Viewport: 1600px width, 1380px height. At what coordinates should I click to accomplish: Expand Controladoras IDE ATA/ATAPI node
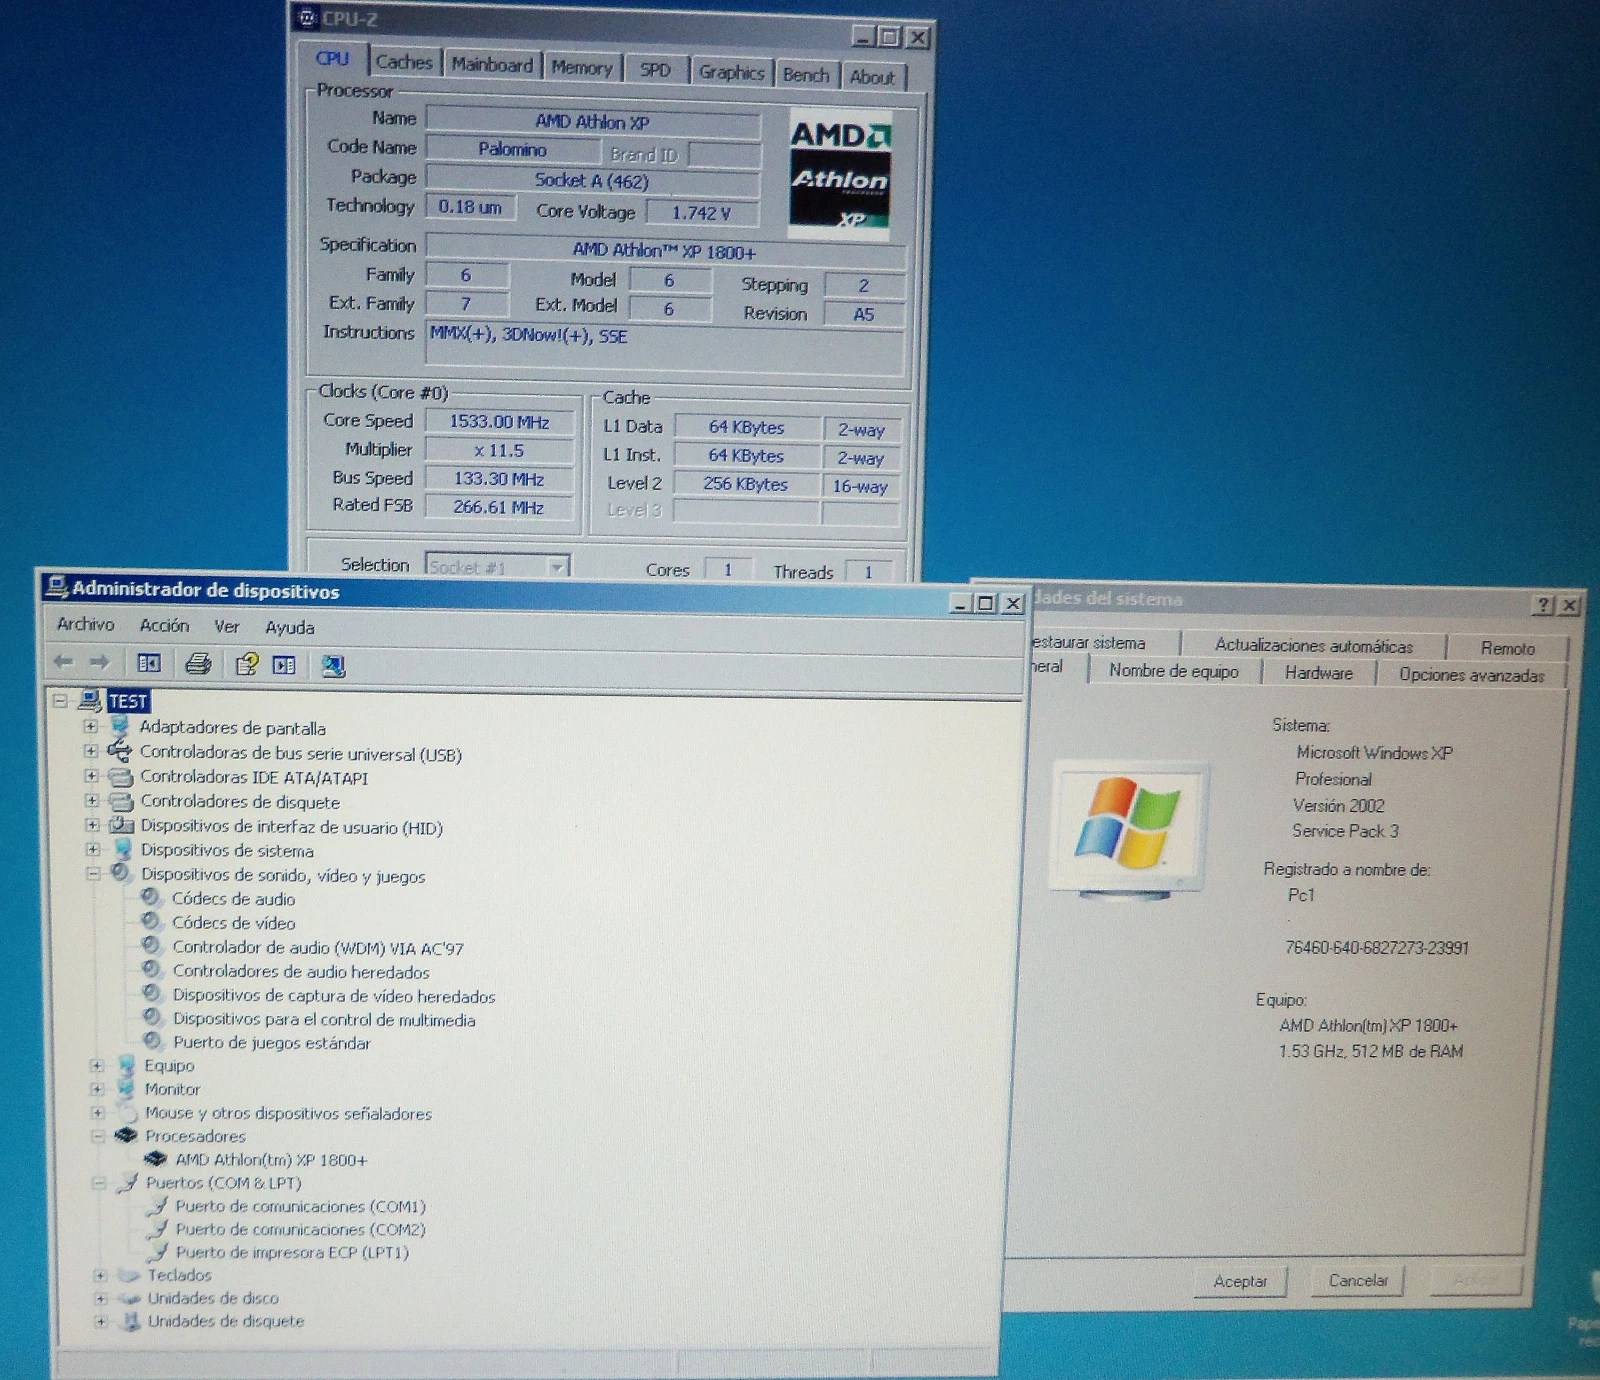click(91, 776)
